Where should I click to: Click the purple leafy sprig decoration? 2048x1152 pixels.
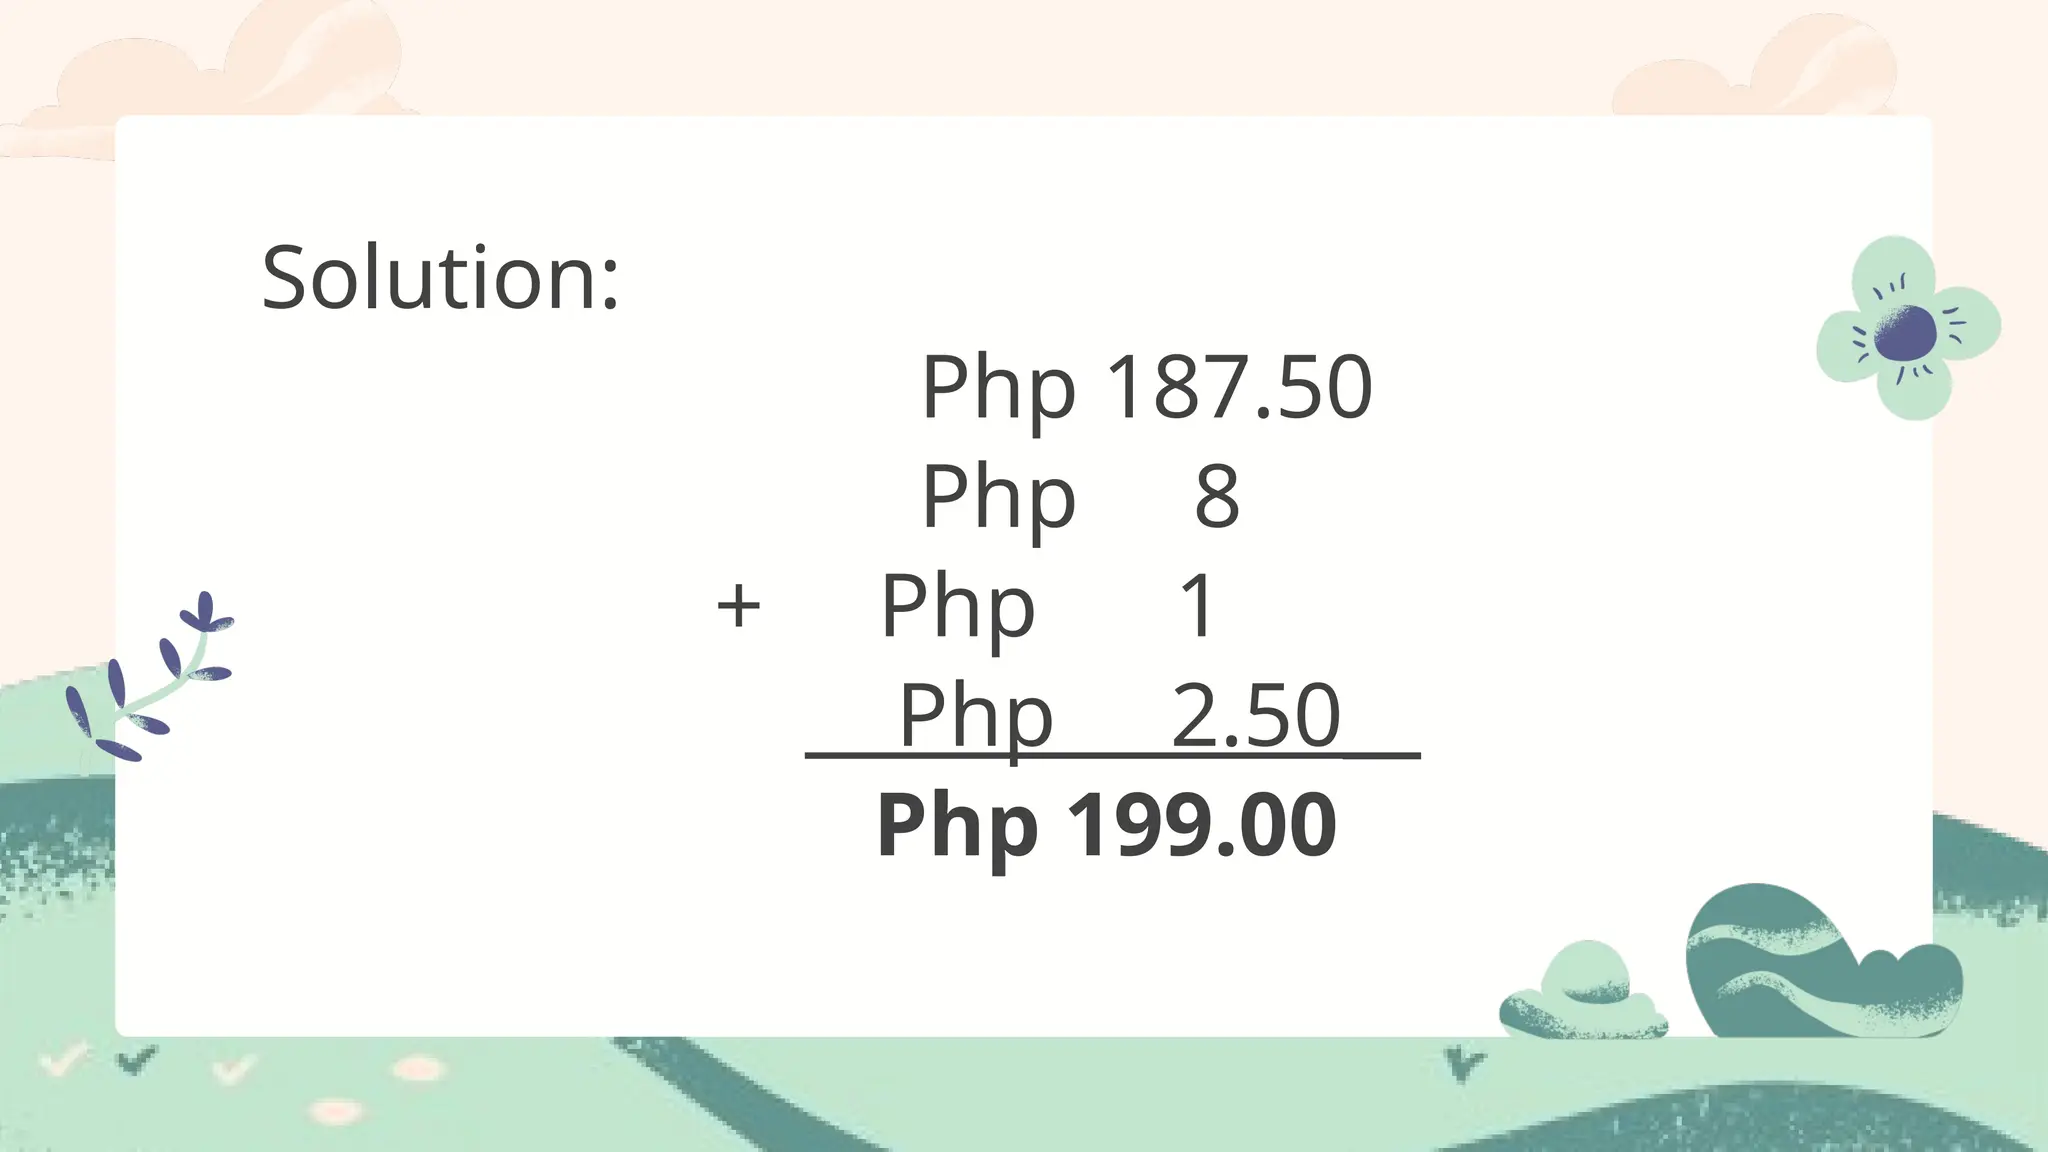(x=150, y=678)
